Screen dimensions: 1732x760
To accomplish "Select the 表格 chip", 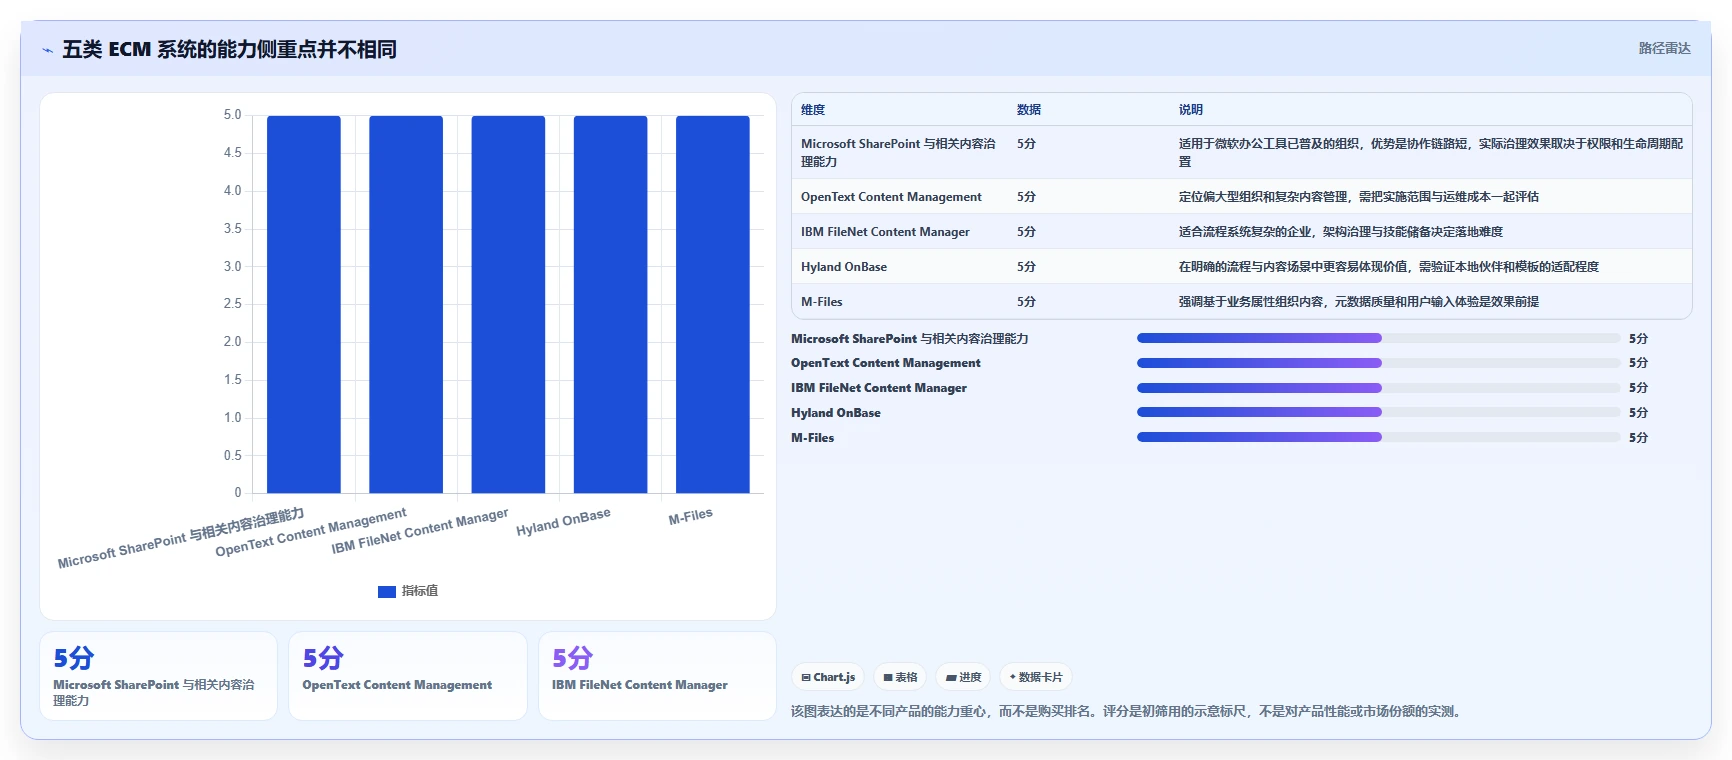I will tap(900, 677).
